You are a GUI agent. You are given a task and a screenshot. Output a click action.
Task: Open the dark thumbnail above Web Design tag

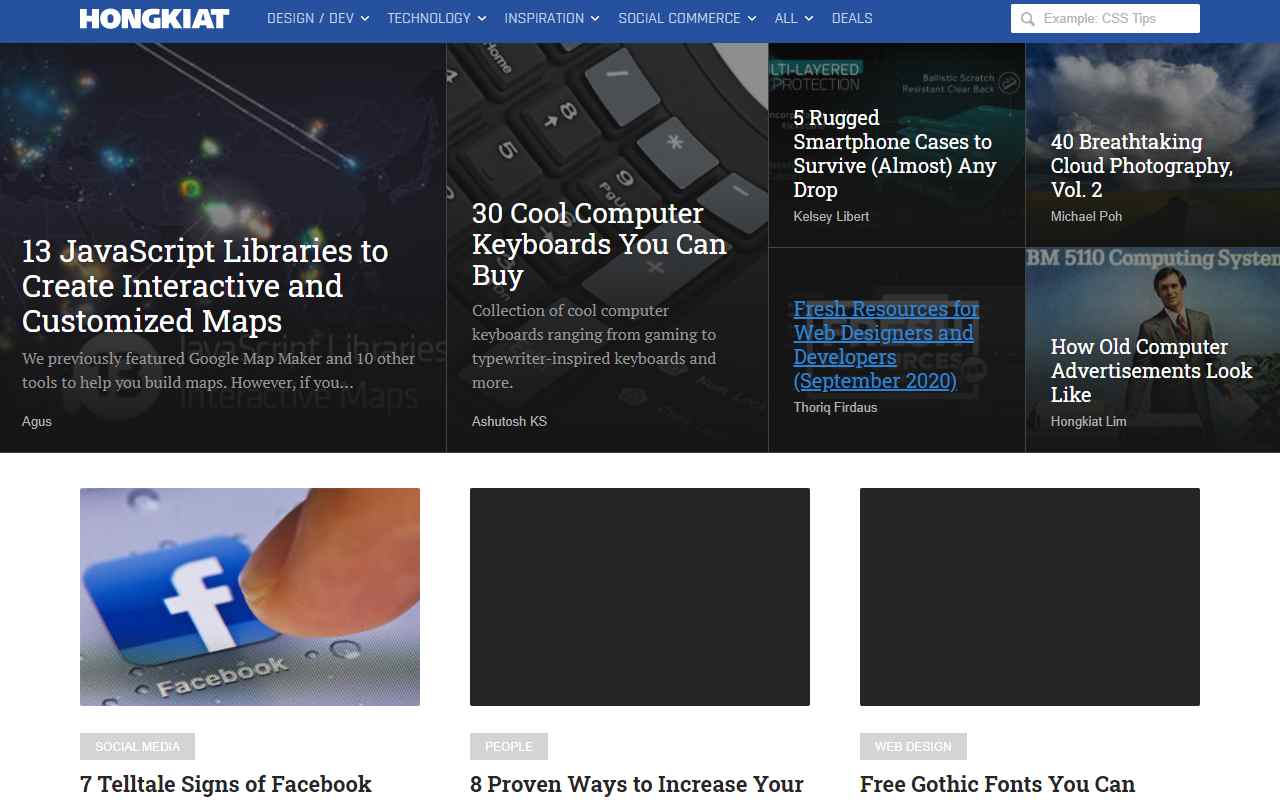tap(1030, 597)
